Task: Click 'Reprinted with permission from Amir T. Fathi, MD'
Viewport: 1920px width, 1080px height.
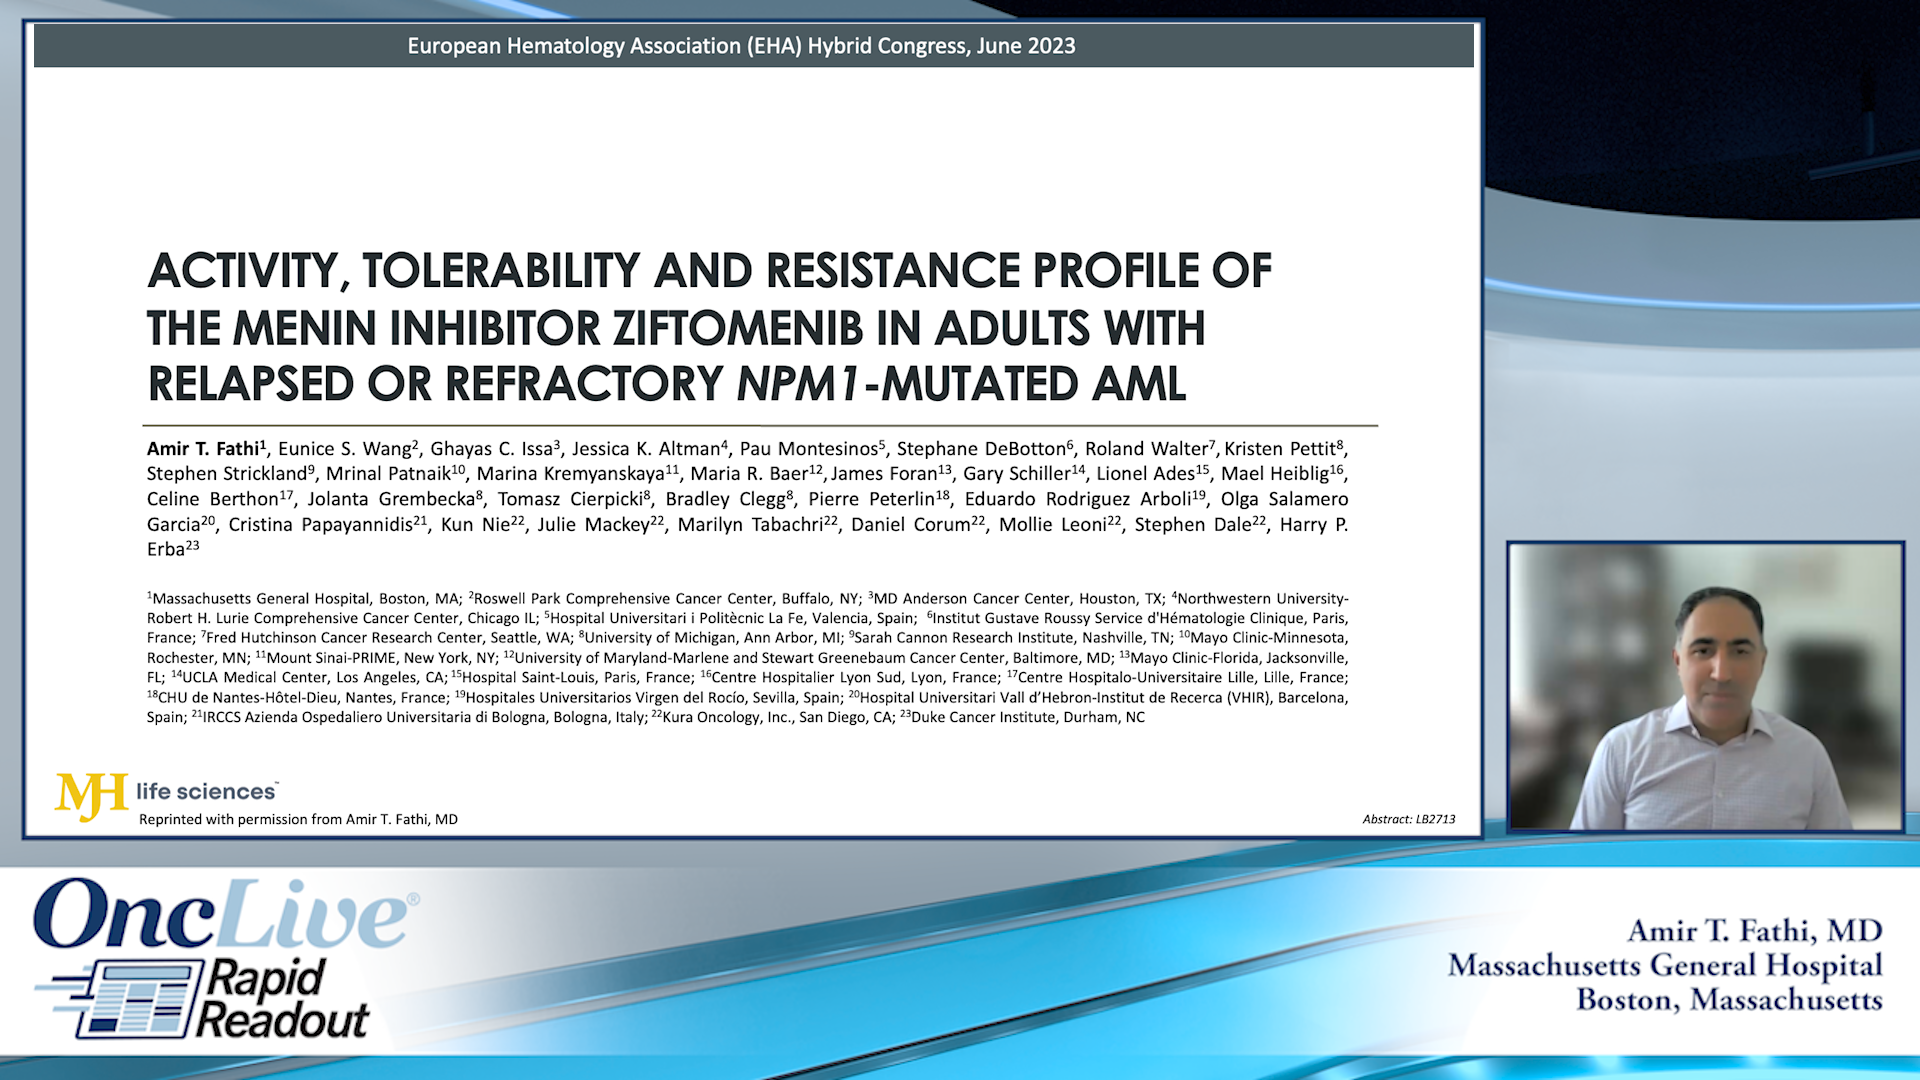Action: pos(298,819)
